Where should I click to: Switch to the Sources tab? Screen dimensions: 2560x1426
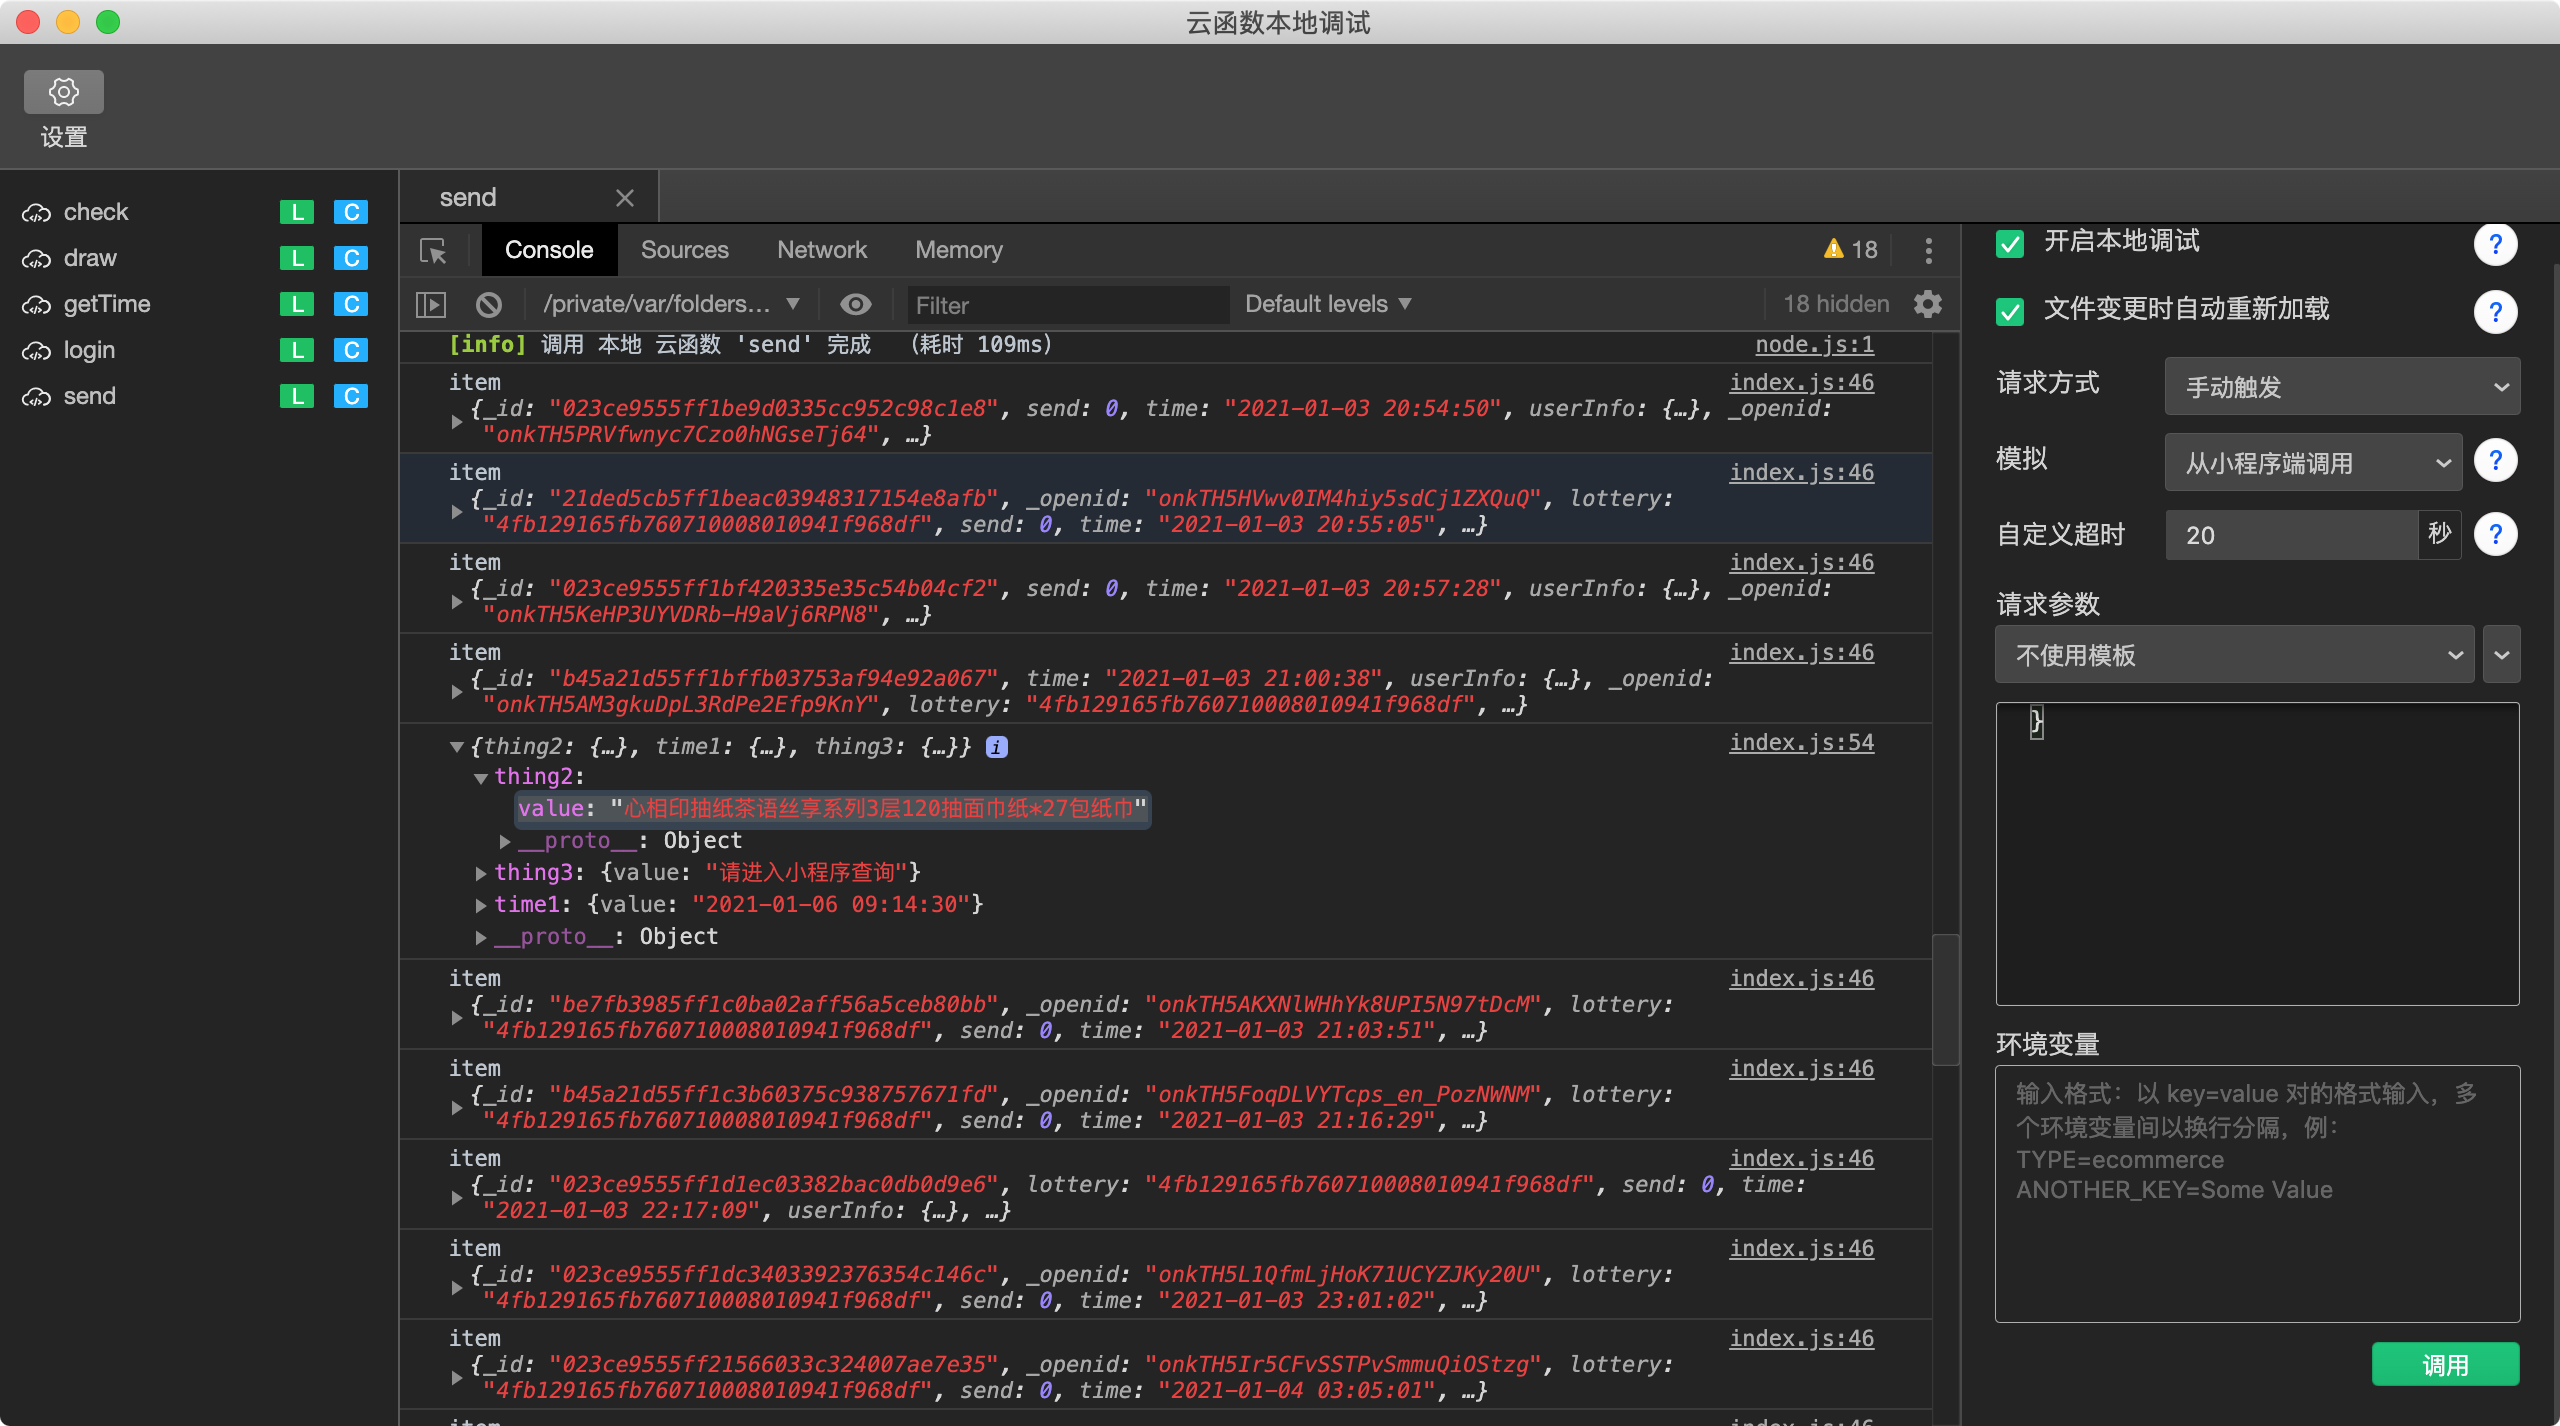click(x=684, y=250)
